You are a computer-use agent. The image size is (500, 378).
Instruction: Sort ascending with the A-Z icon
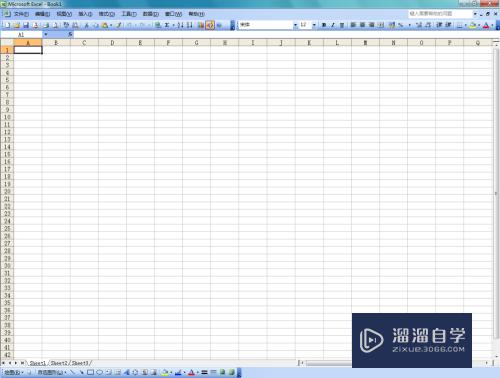pos(180,25)
